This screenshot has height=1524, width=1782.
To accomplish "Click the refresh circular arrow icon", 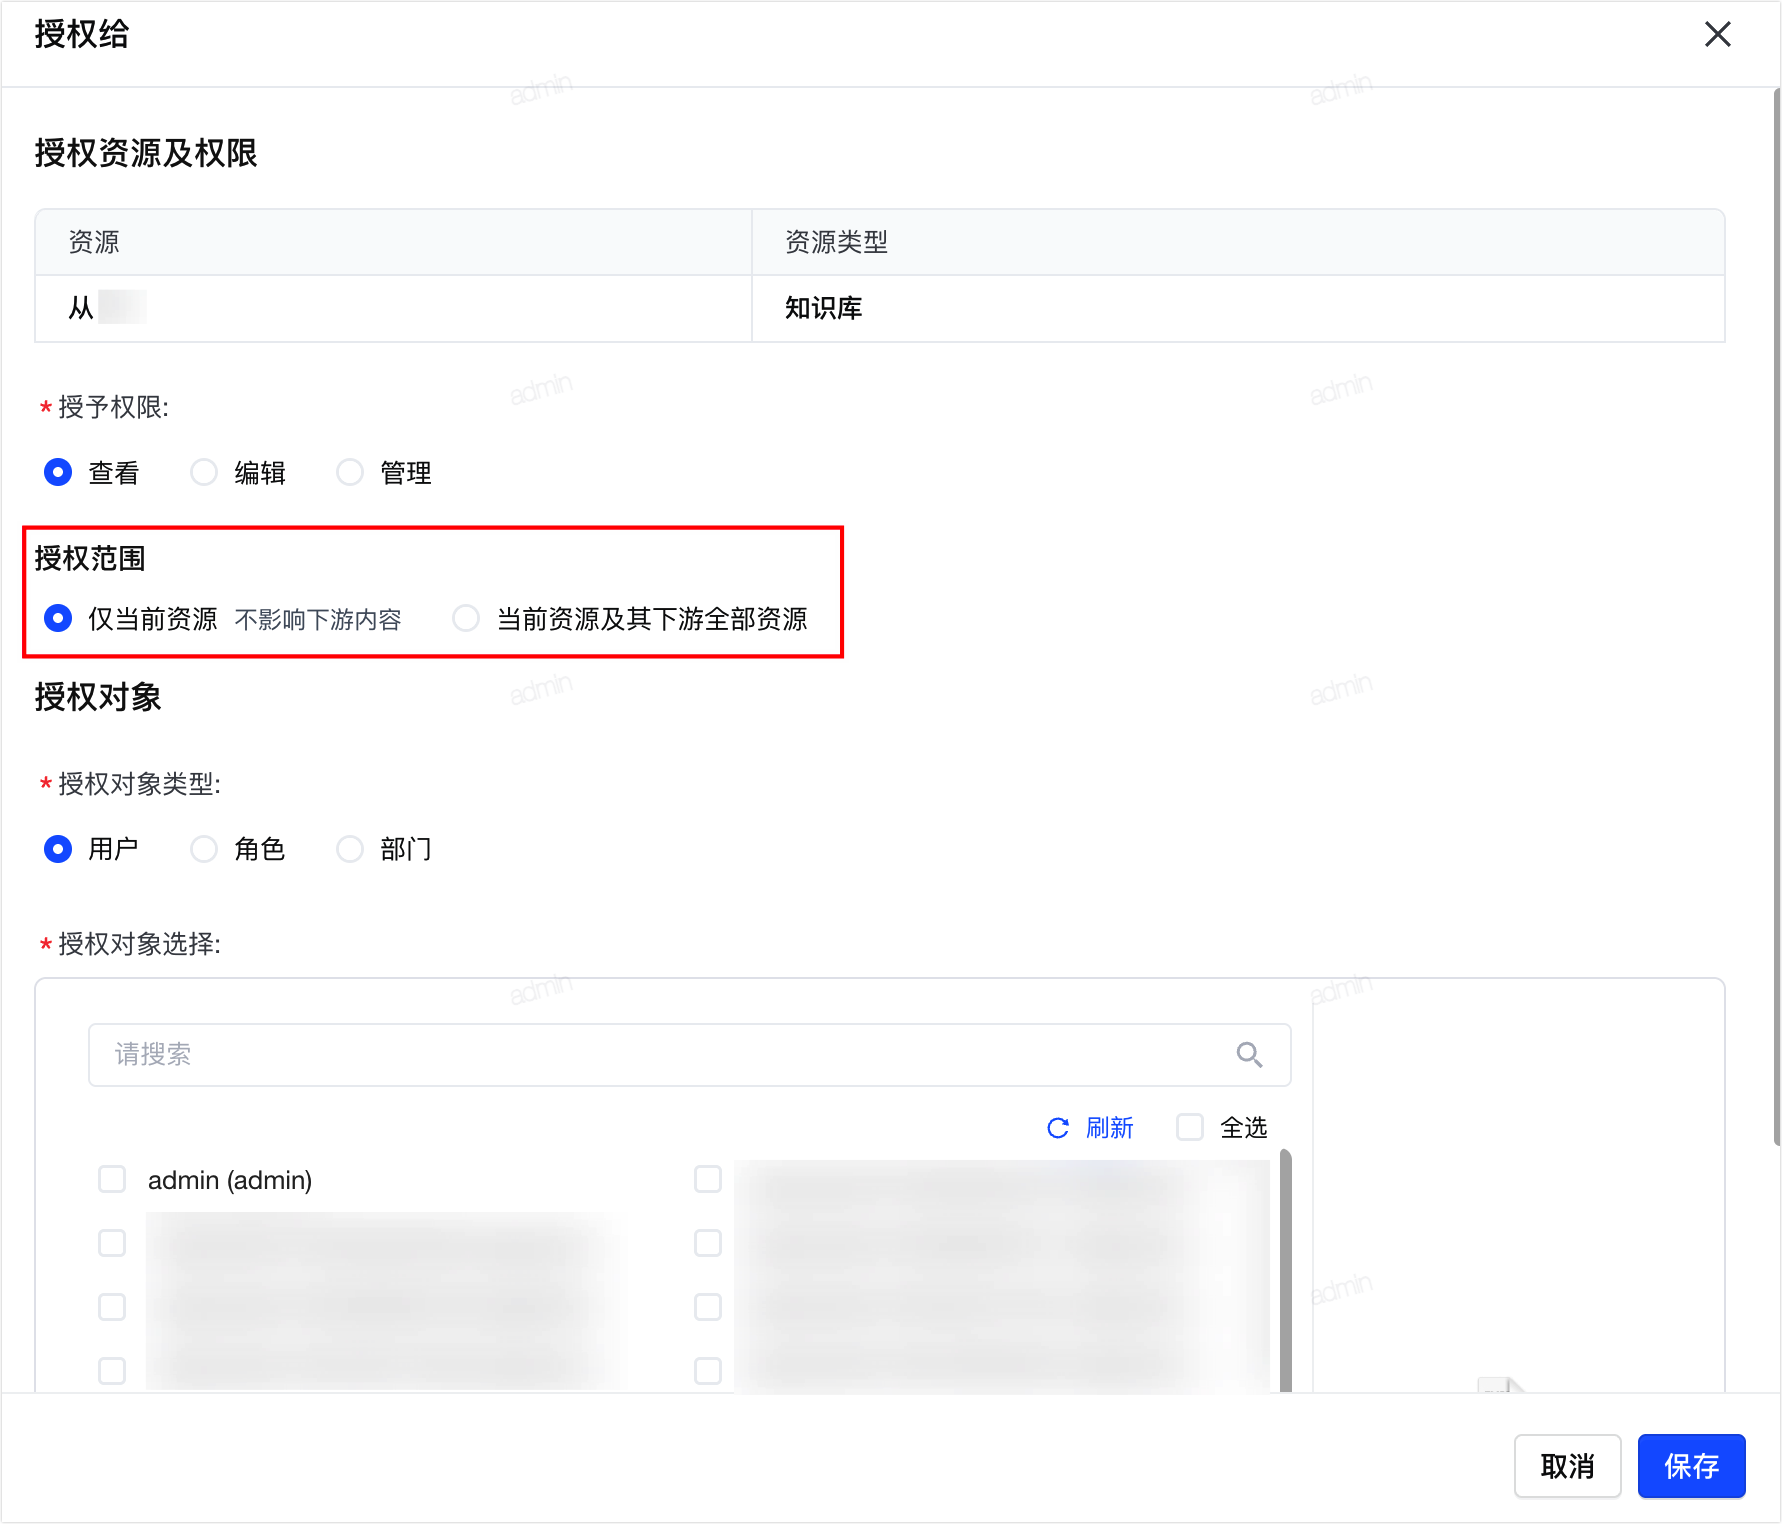I will pyautogui.click(x=1057, y=1128).
